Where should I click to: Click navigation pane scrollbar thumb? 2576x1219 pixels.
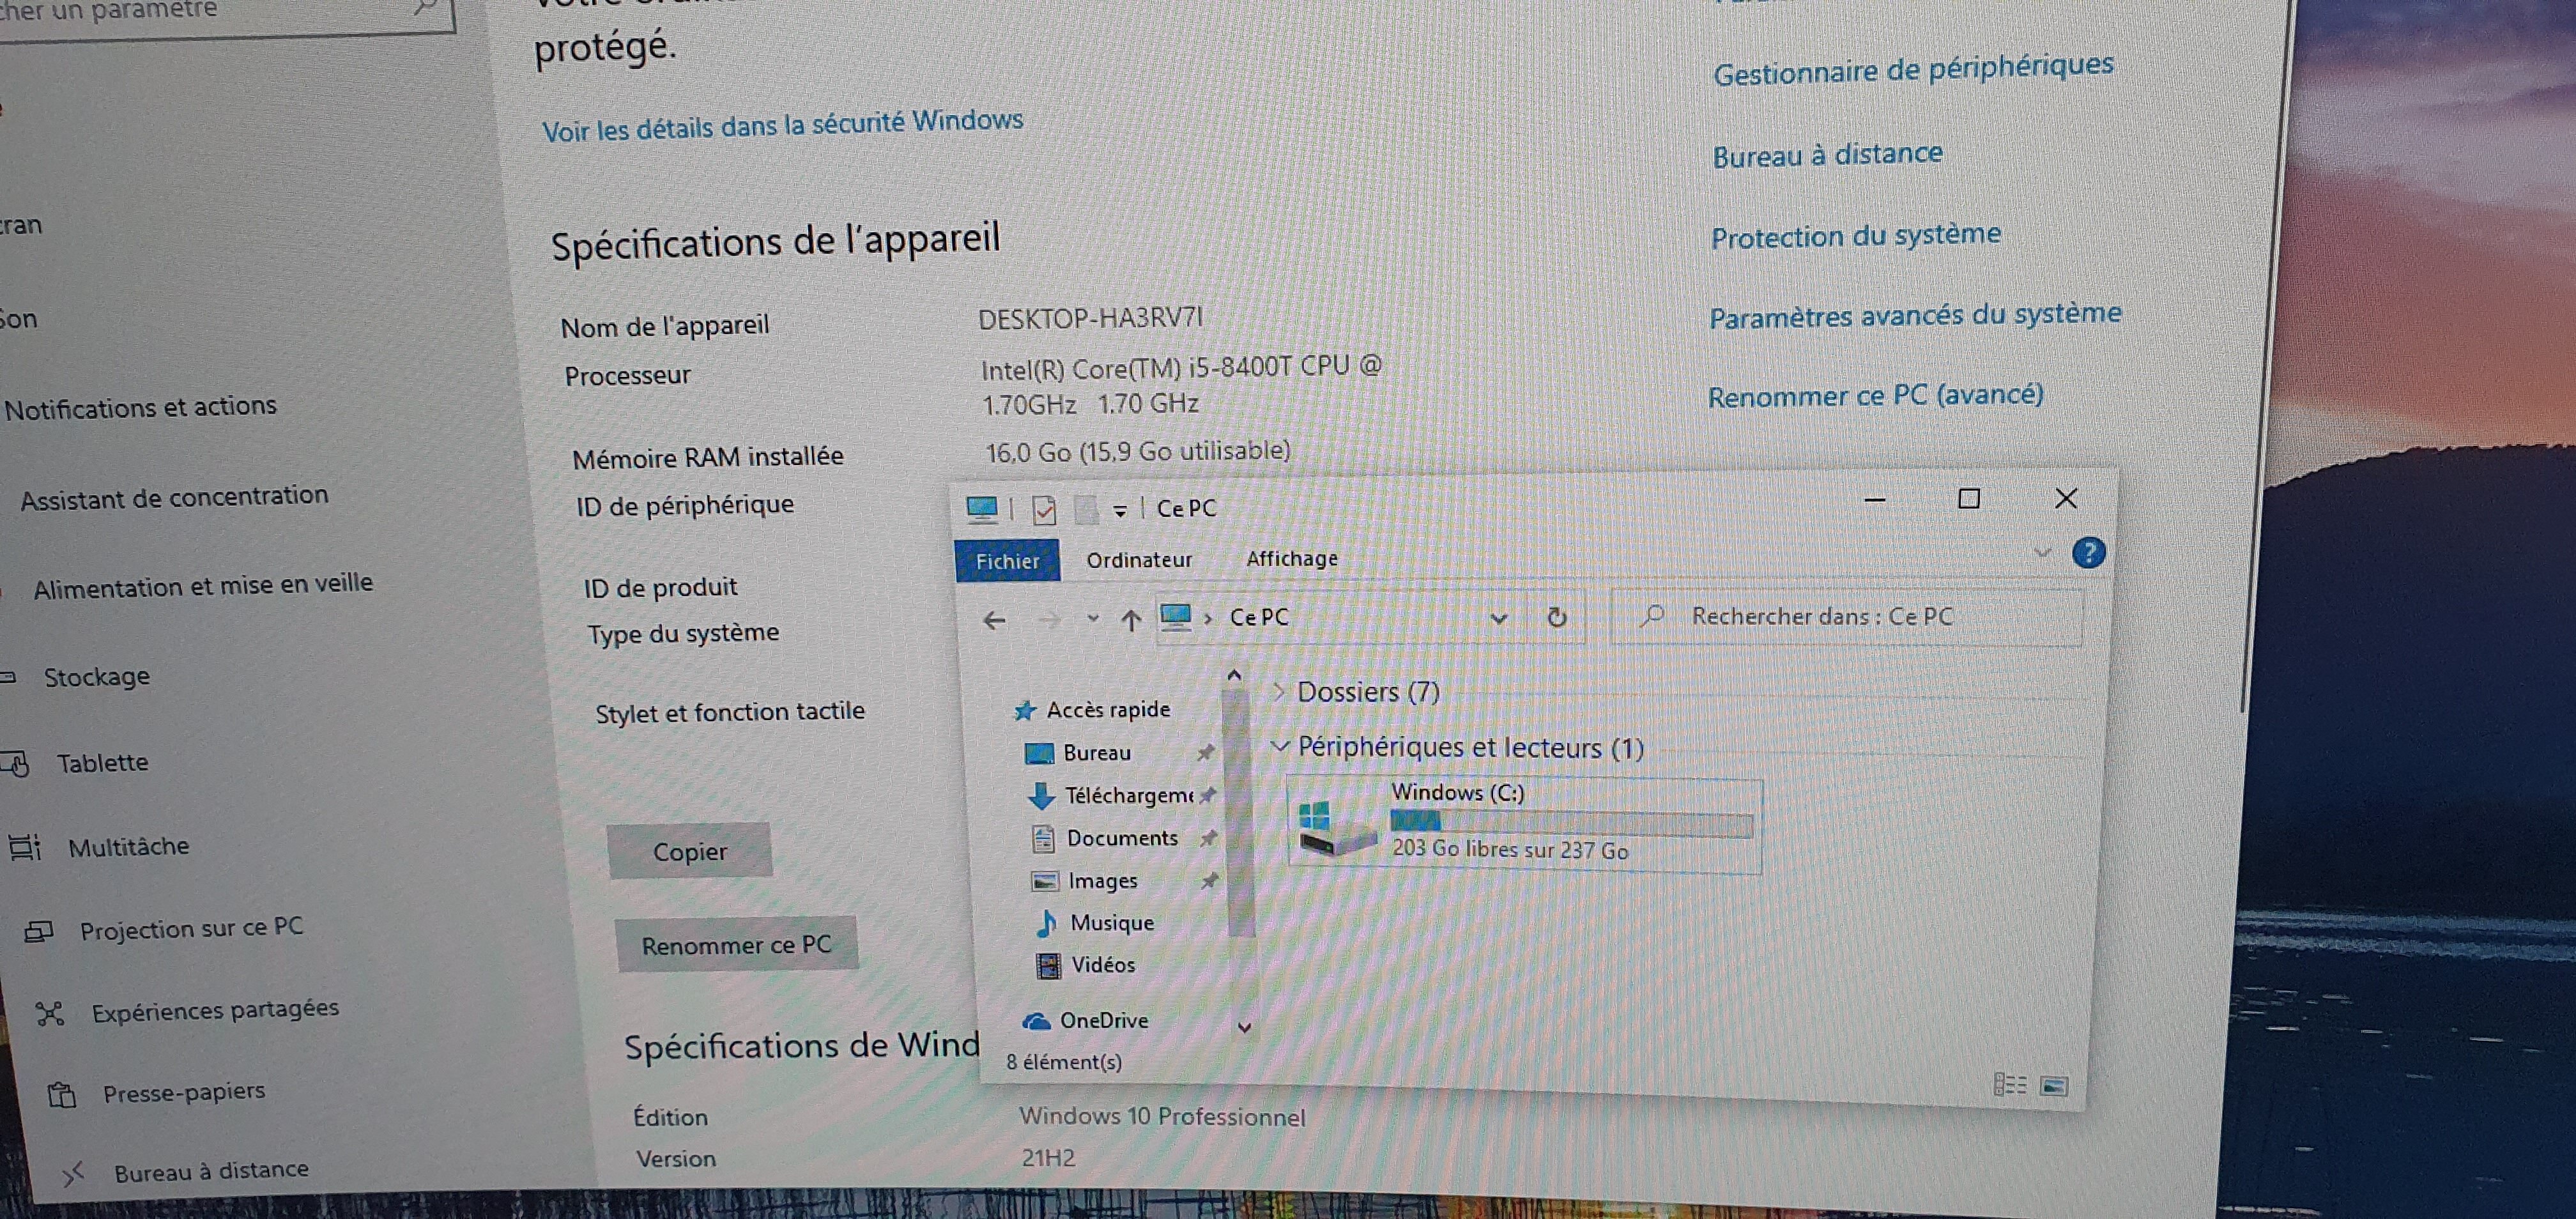coord(1238,812)
